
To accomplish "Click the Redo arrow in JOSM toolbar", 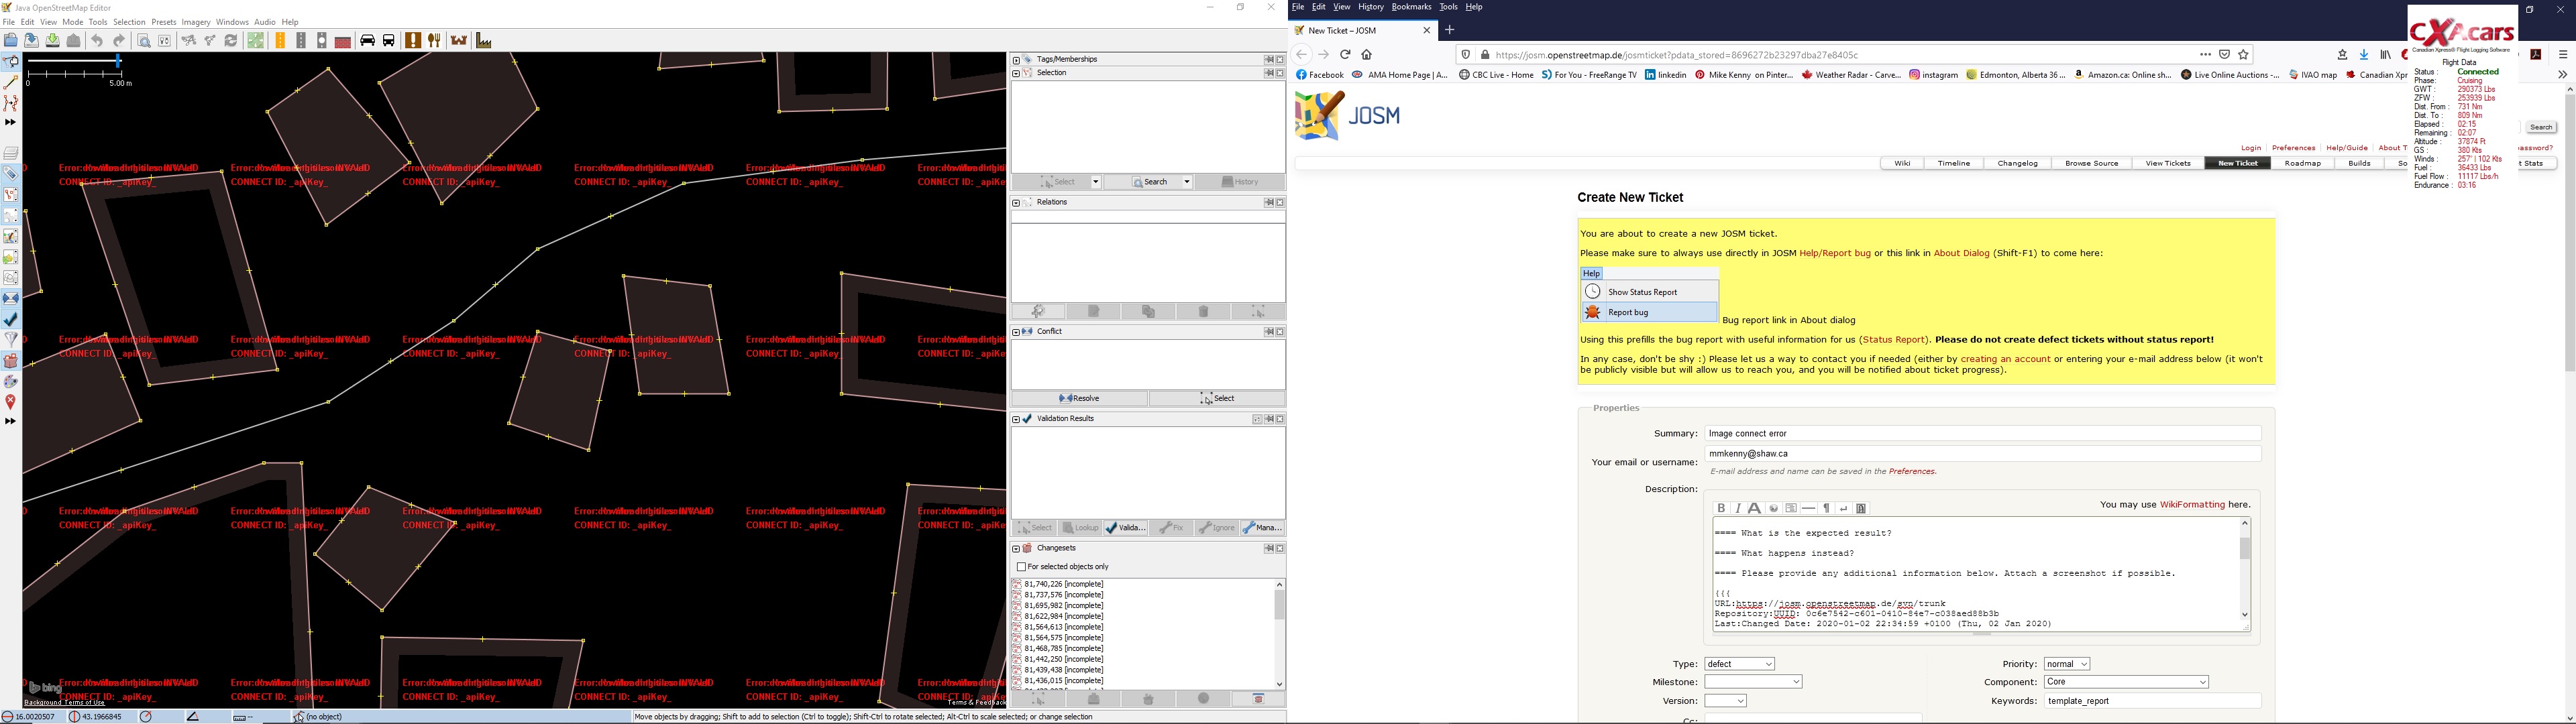I will tap(119, 41).
